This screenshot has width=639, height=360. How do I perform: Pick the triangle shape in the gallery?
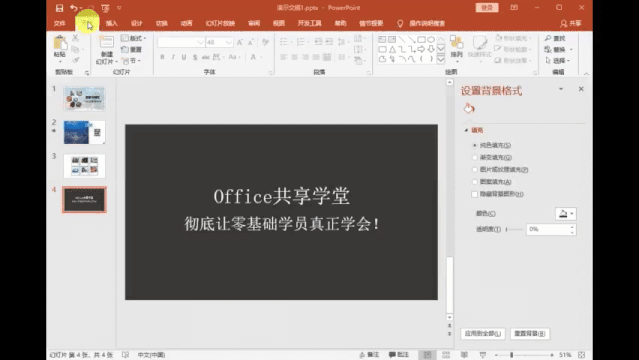392,49
